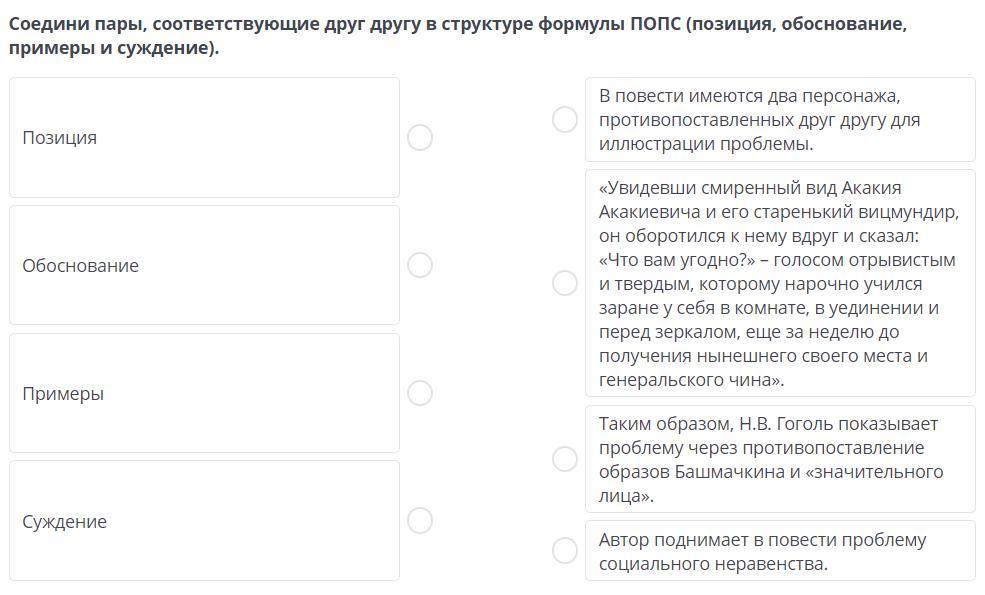The image size is (985, 595).
Task: Choose the 'Таким образом, Н.В. Гоголь показывает' answer card
Action: pos(780,459)
